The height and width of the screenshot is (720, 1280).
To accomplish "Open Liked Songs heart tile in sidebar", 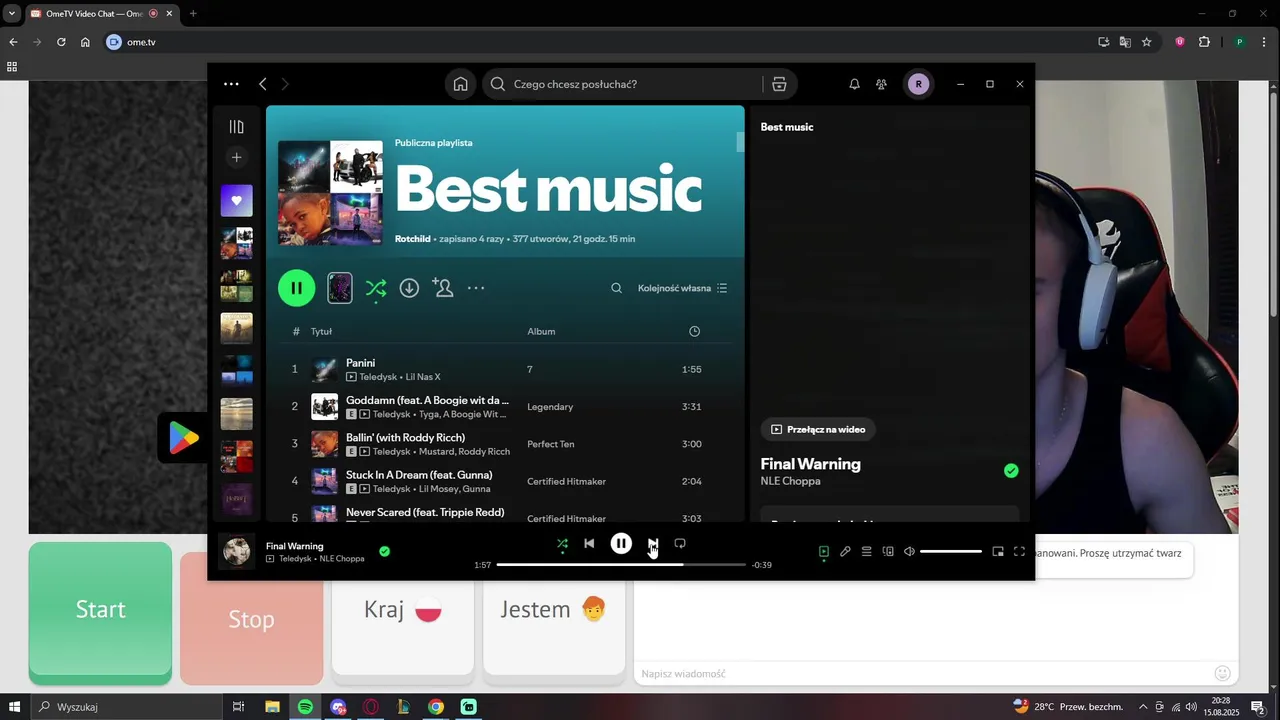I will (236, 200).
